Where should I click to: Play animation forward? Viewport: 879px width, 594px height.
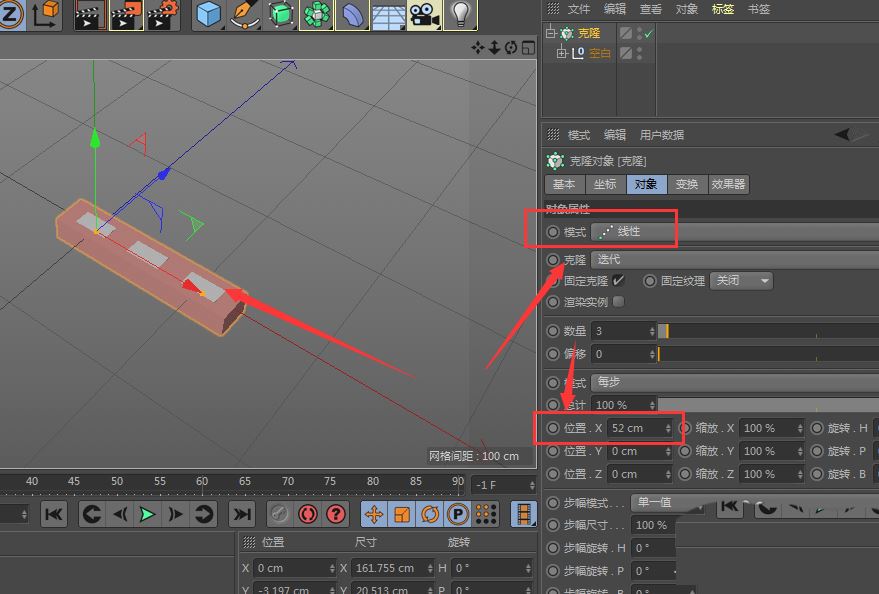[x=147, y=514]
